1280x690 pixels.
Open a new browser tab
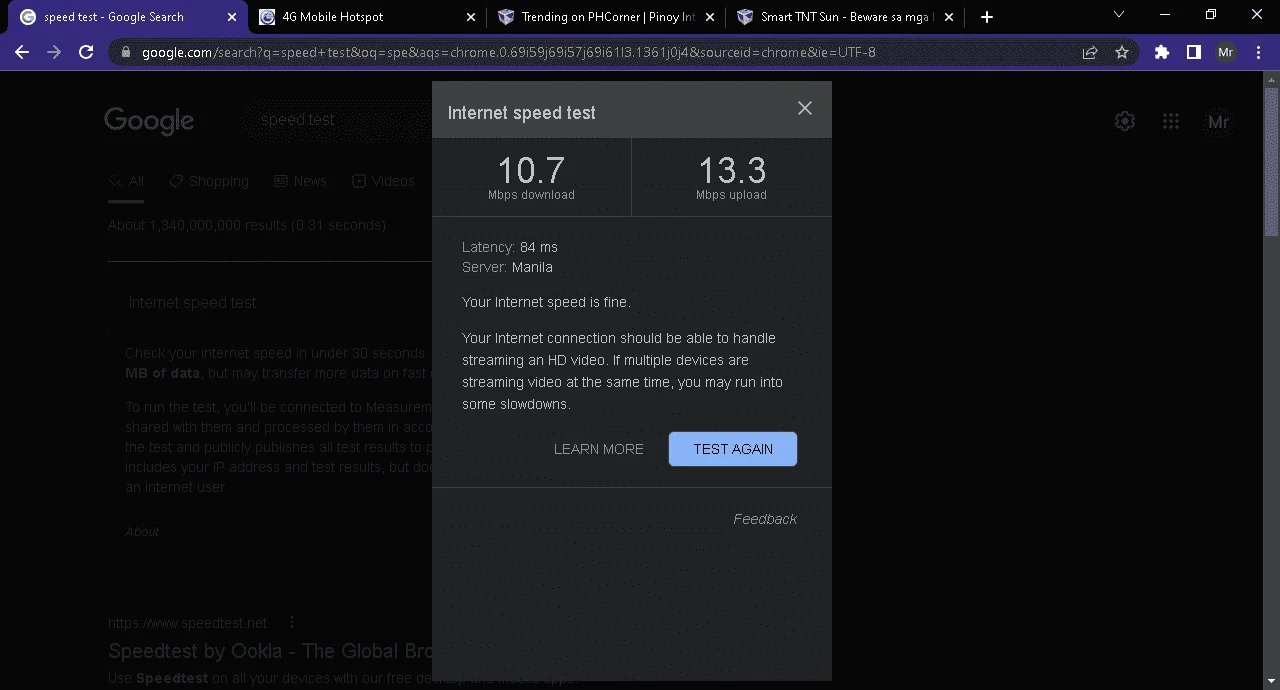[987, 17]
